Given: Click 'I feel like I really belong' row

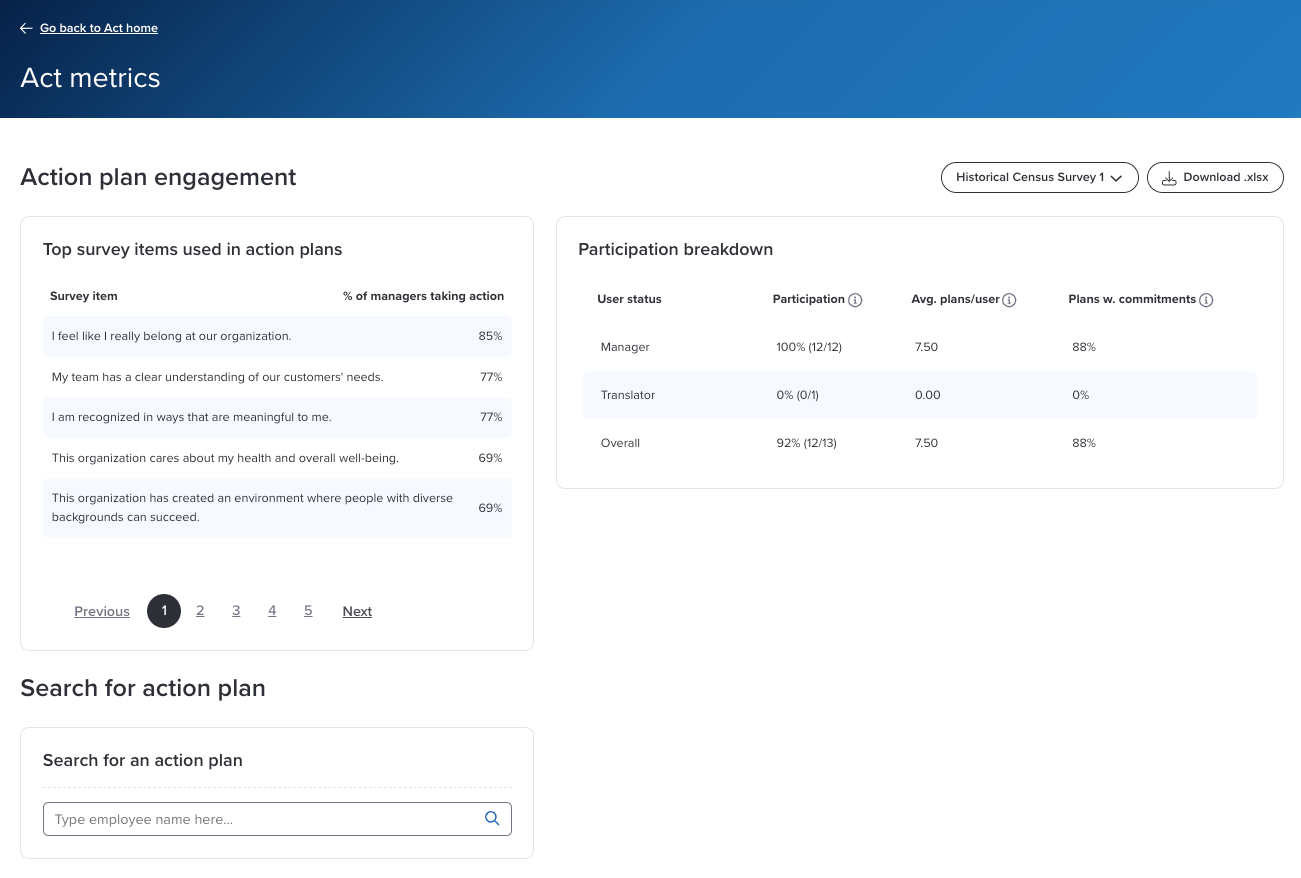Looking at the screenshot, I should (x=277, y=336).
